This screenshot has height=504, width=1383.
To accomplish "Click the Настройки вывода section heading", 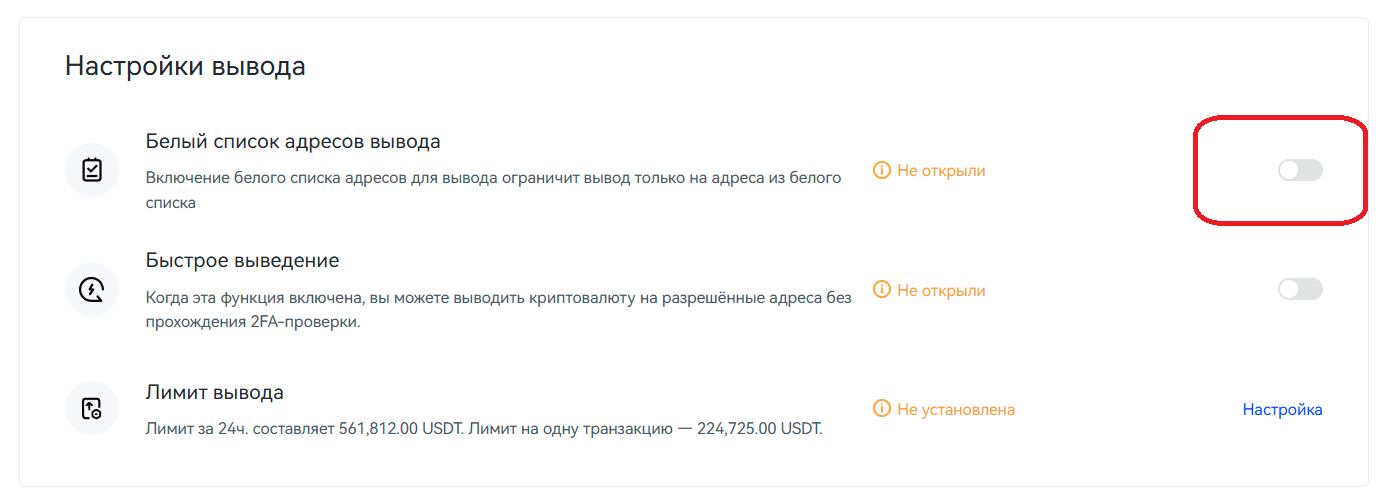I will point(185,67).
